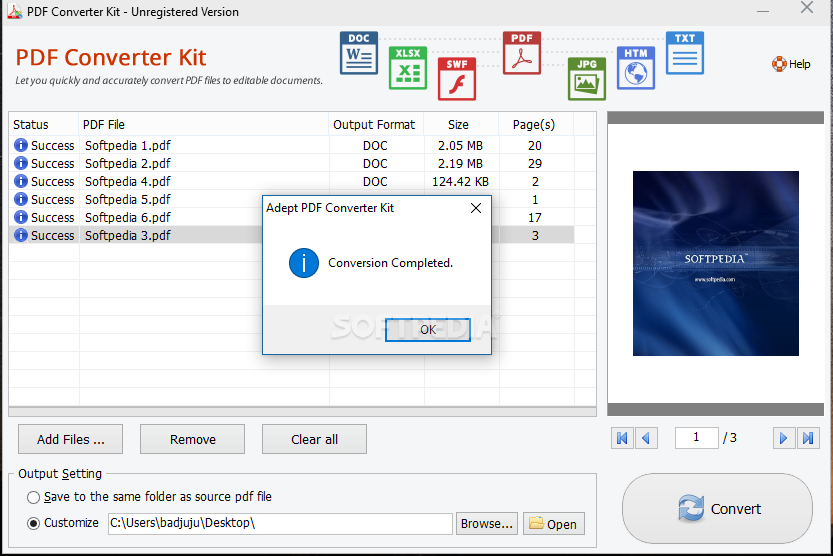Go to next preview page
The image size is (833, 556).
tap(784, 438)
